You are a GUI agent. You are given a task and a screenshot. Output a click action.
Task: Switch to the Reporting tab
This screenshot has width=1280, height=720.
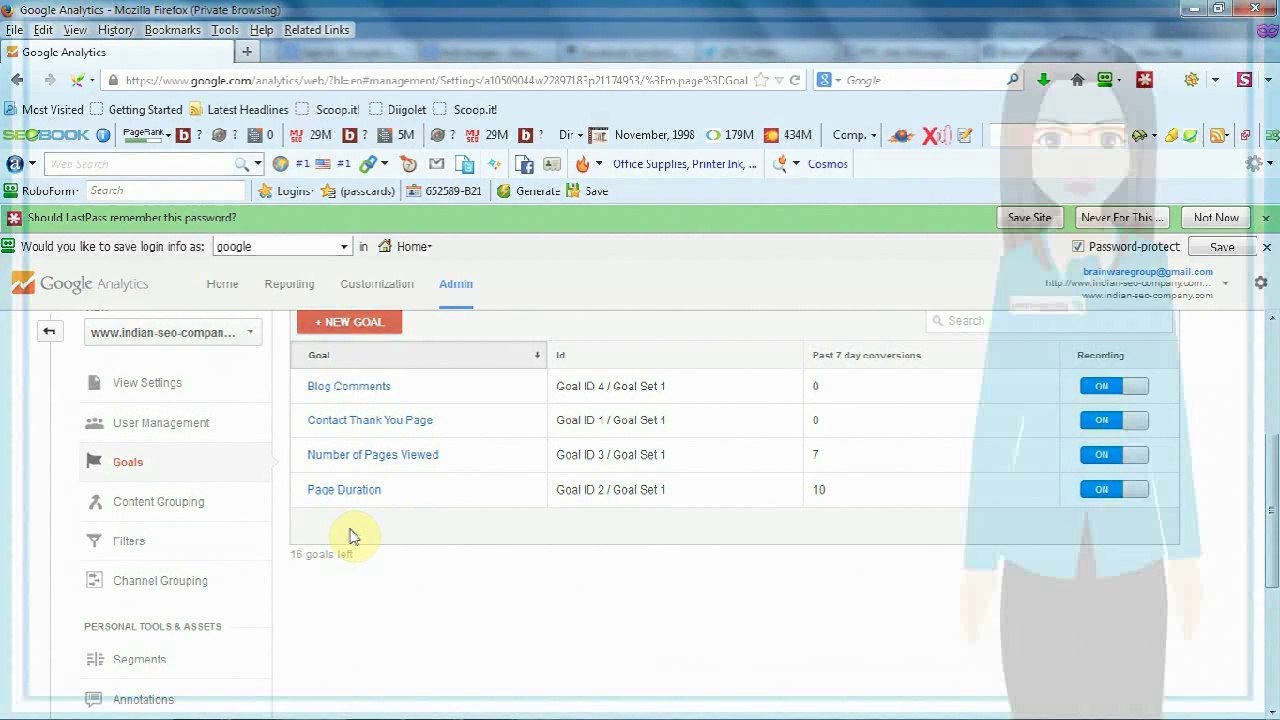tap(289, 284)
